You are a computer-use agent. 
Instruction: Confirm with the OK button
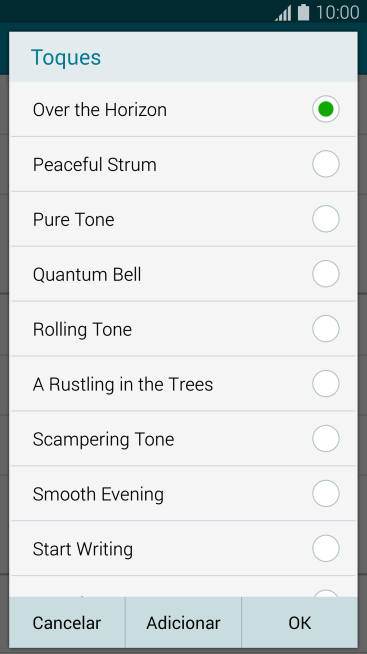click(299, 623)
